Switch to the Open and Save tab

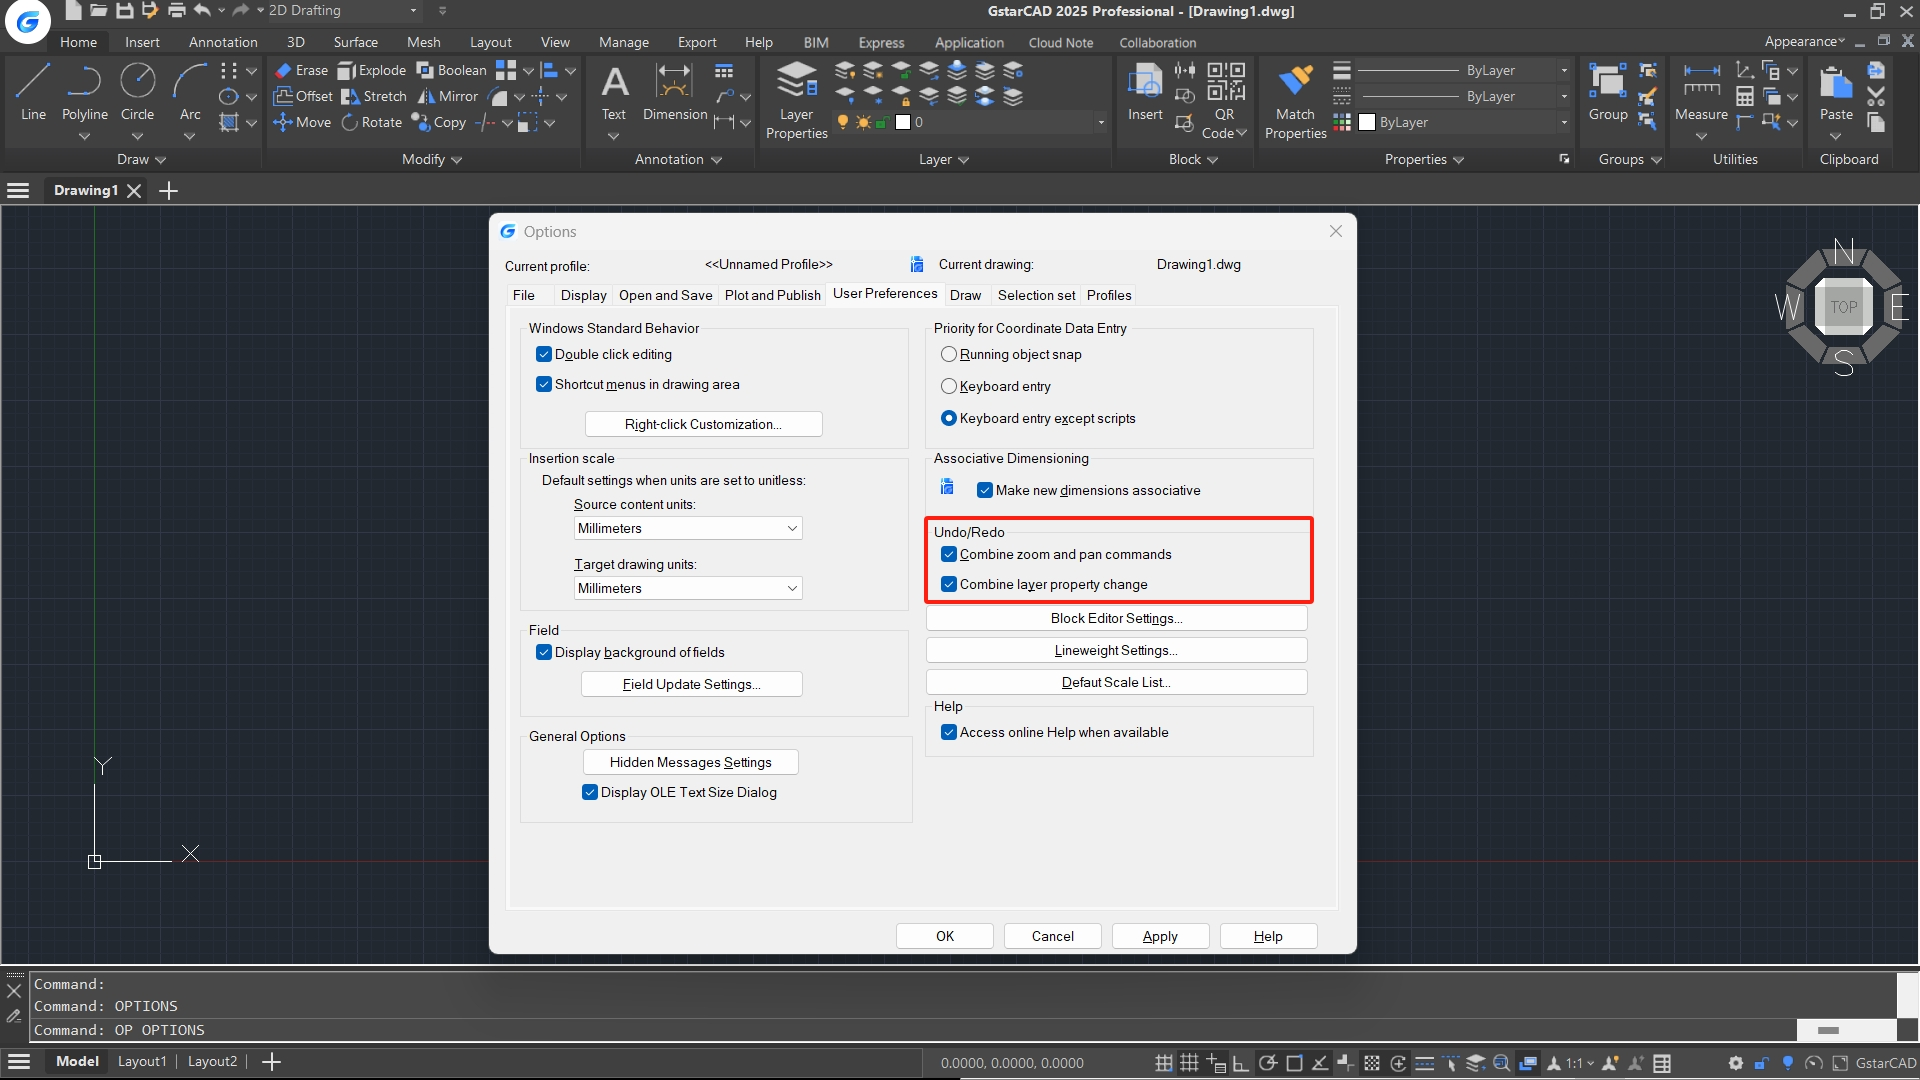point(665,295)
